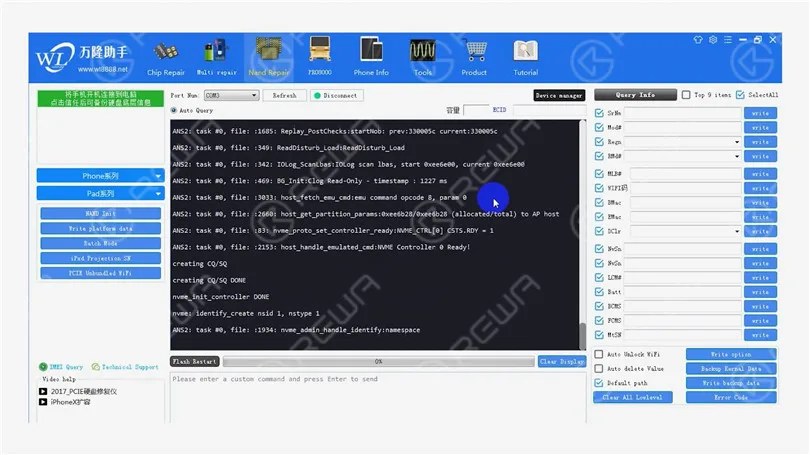Select PCIE Unbundled WiFi entry

click(x=101, y=273)
